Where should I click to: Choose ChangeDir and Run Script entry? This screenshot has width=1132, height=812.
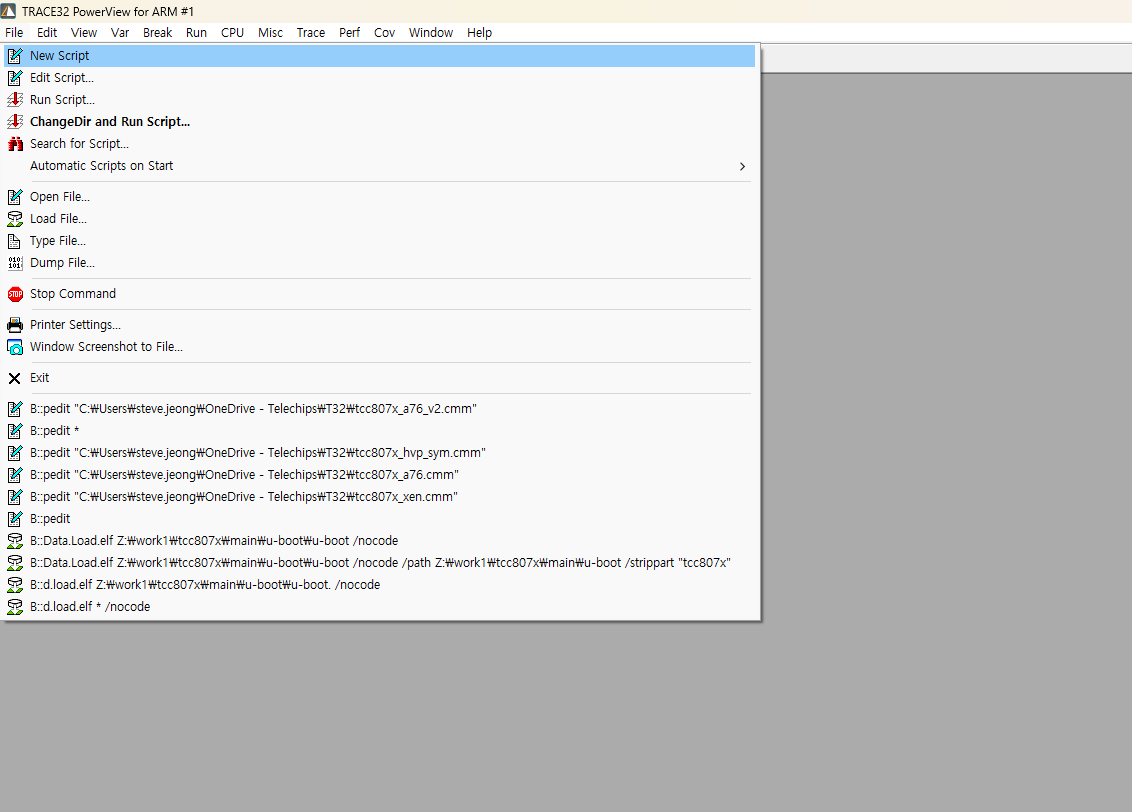109,122
